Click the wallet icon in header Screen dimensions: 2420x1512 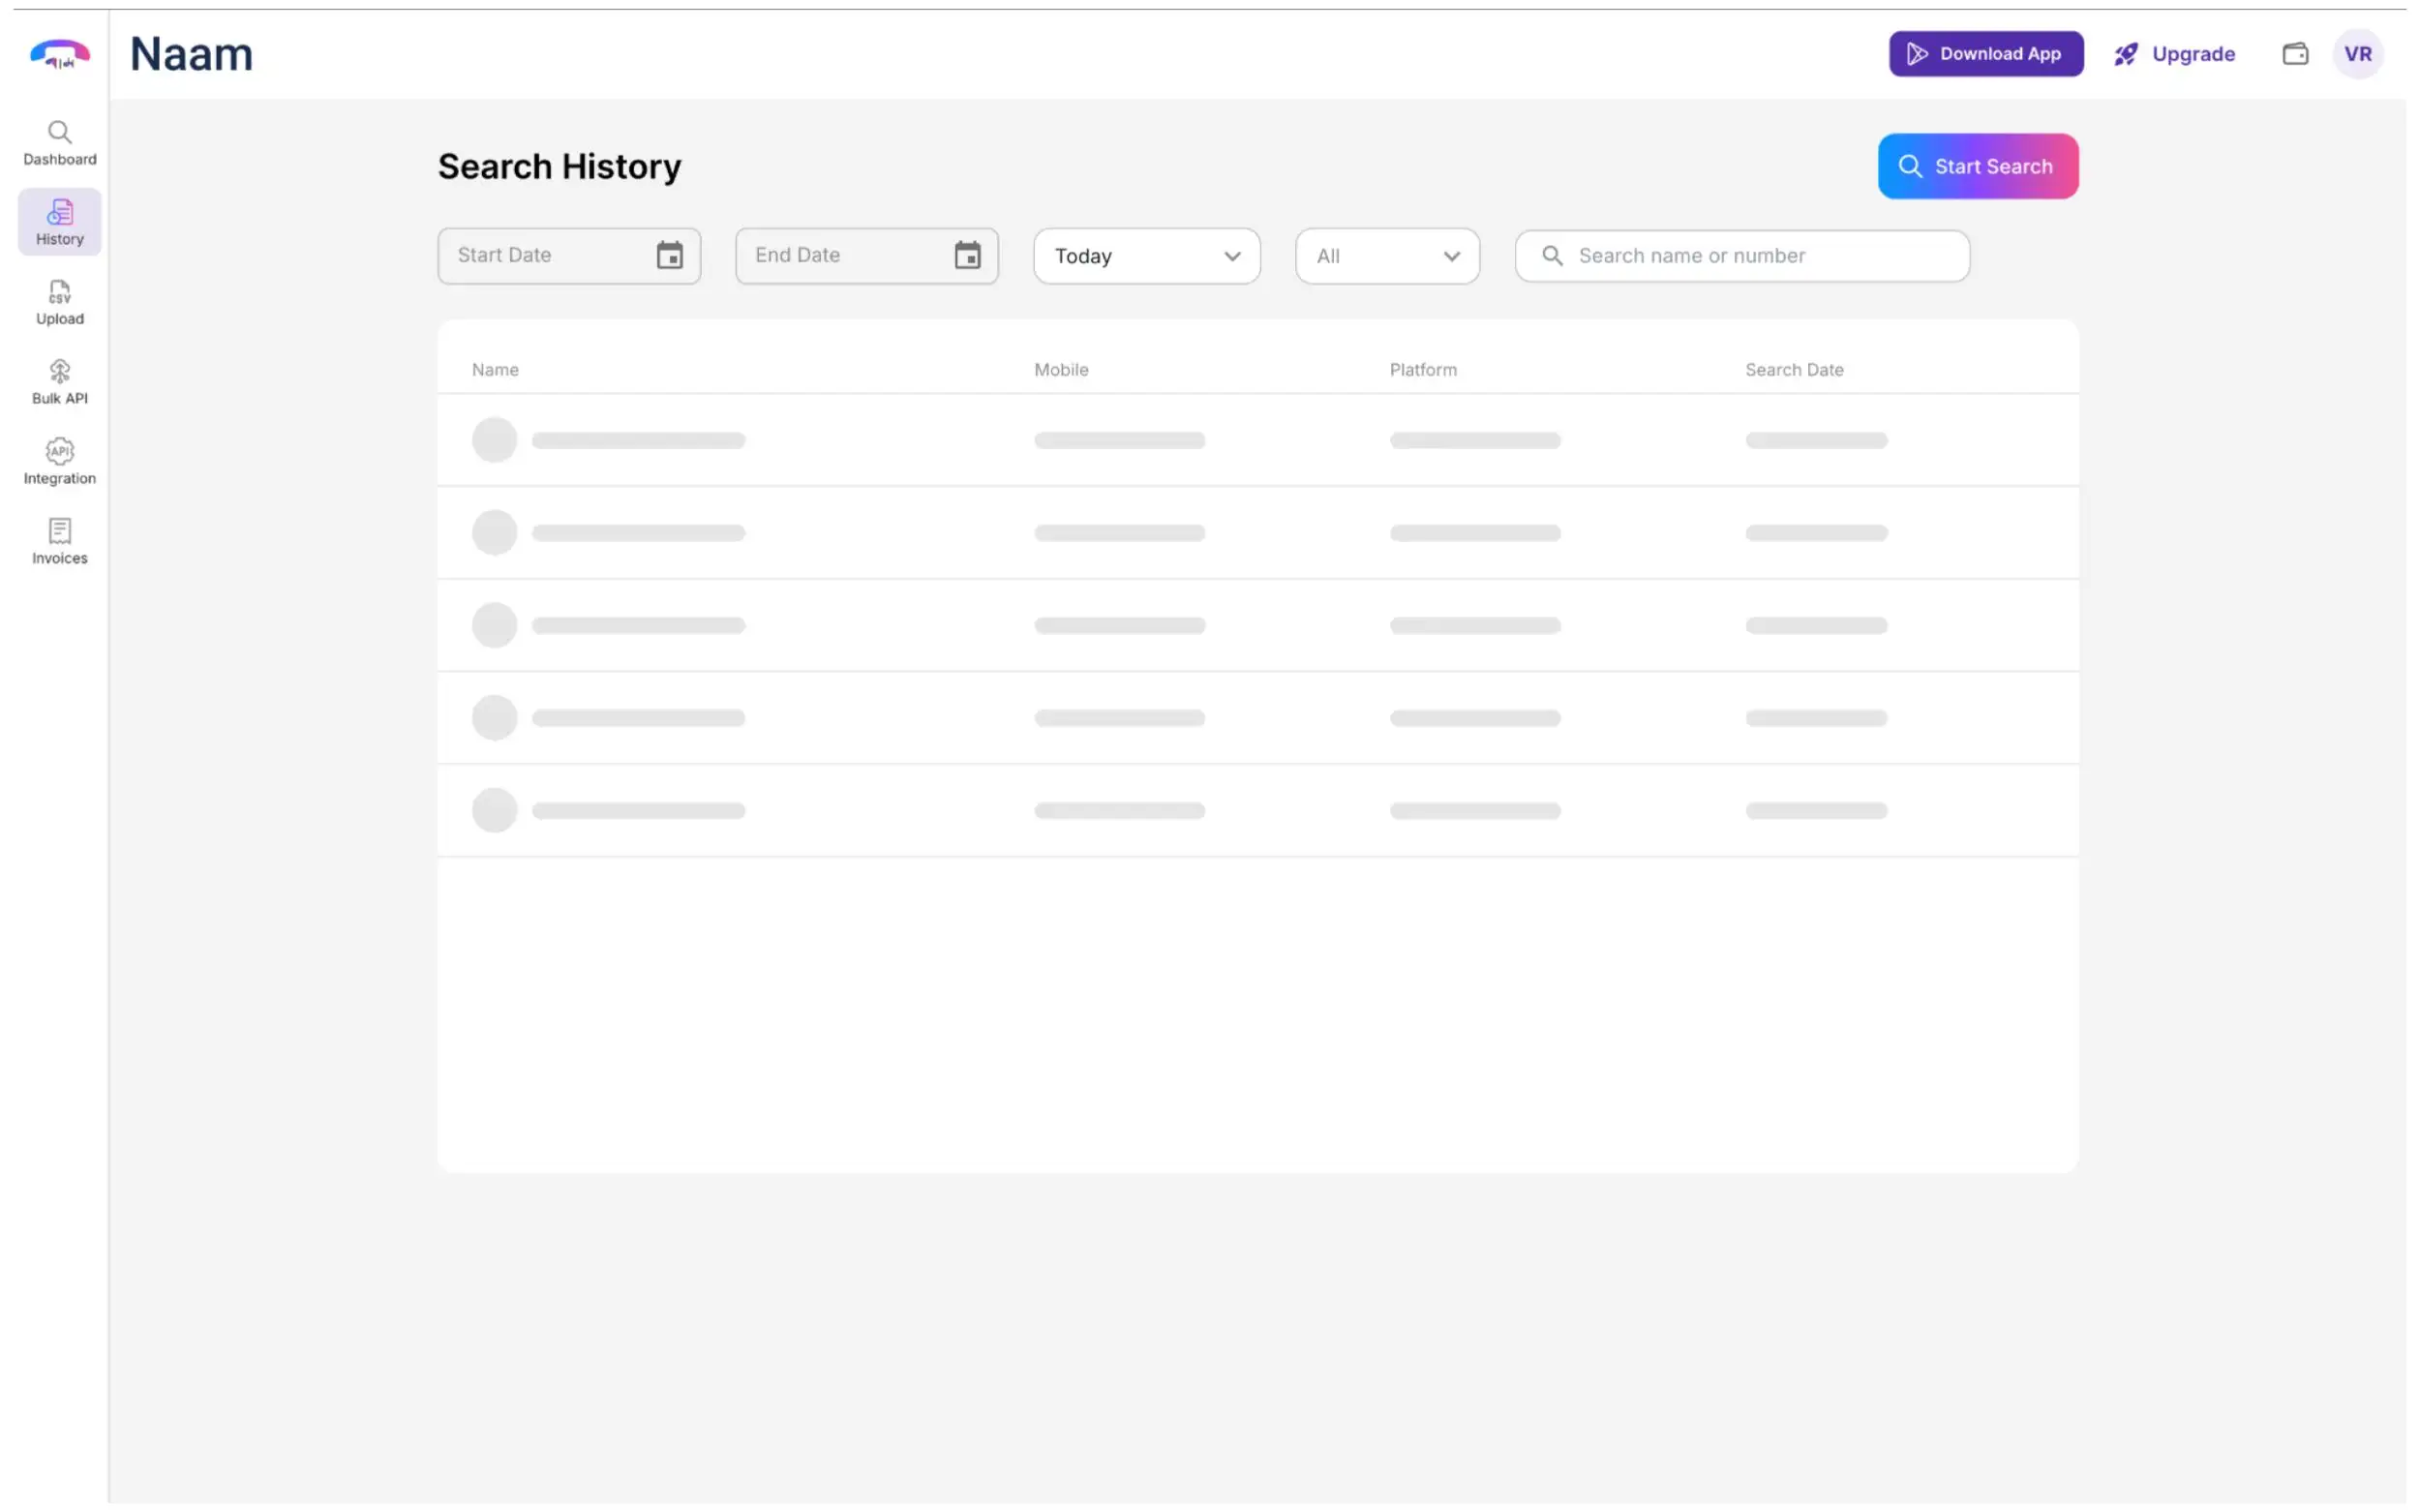point(2294,54)
